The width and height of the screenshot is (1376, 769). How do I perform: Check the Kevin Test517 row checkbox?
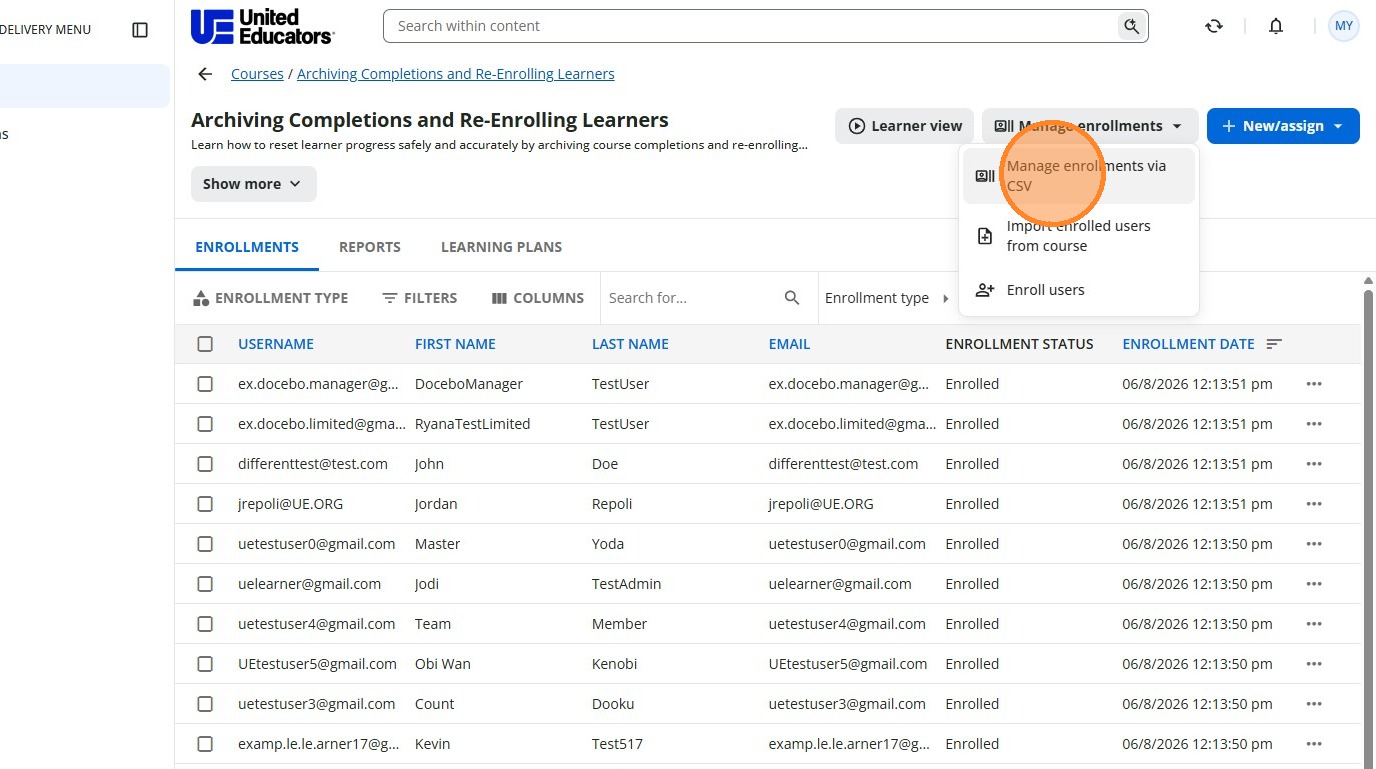click(x=205, y=744)
